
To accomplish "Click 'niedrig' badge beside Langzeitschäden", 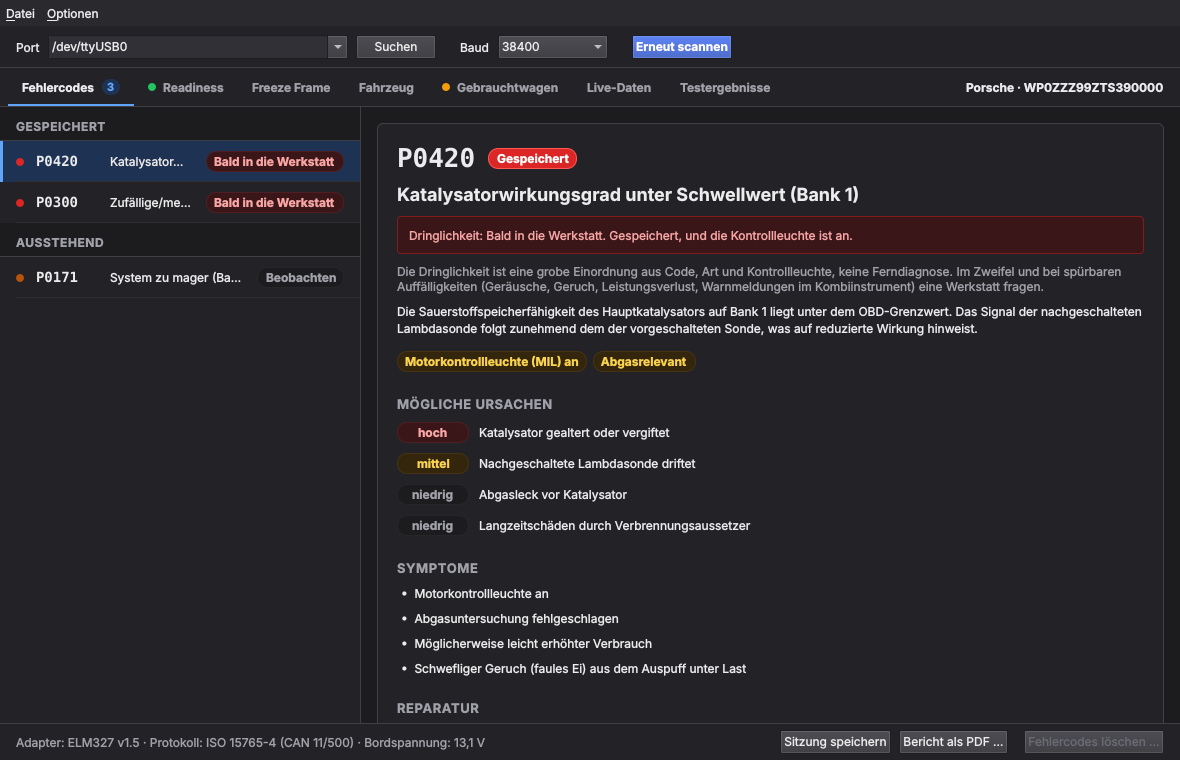I will pyautogui.click(x=433, y=525).
